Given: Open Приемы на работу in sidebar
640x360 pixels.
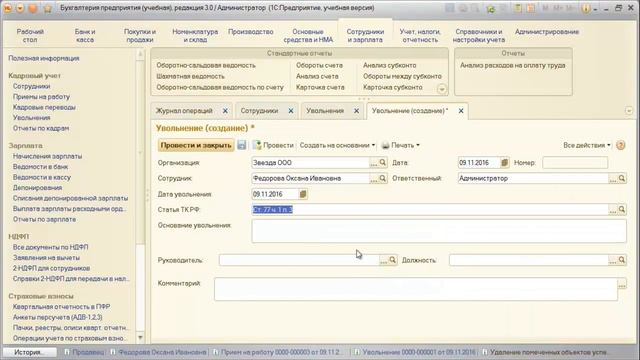Looking at the screenshot, I should pyautogui.click(x=41, y=97).
